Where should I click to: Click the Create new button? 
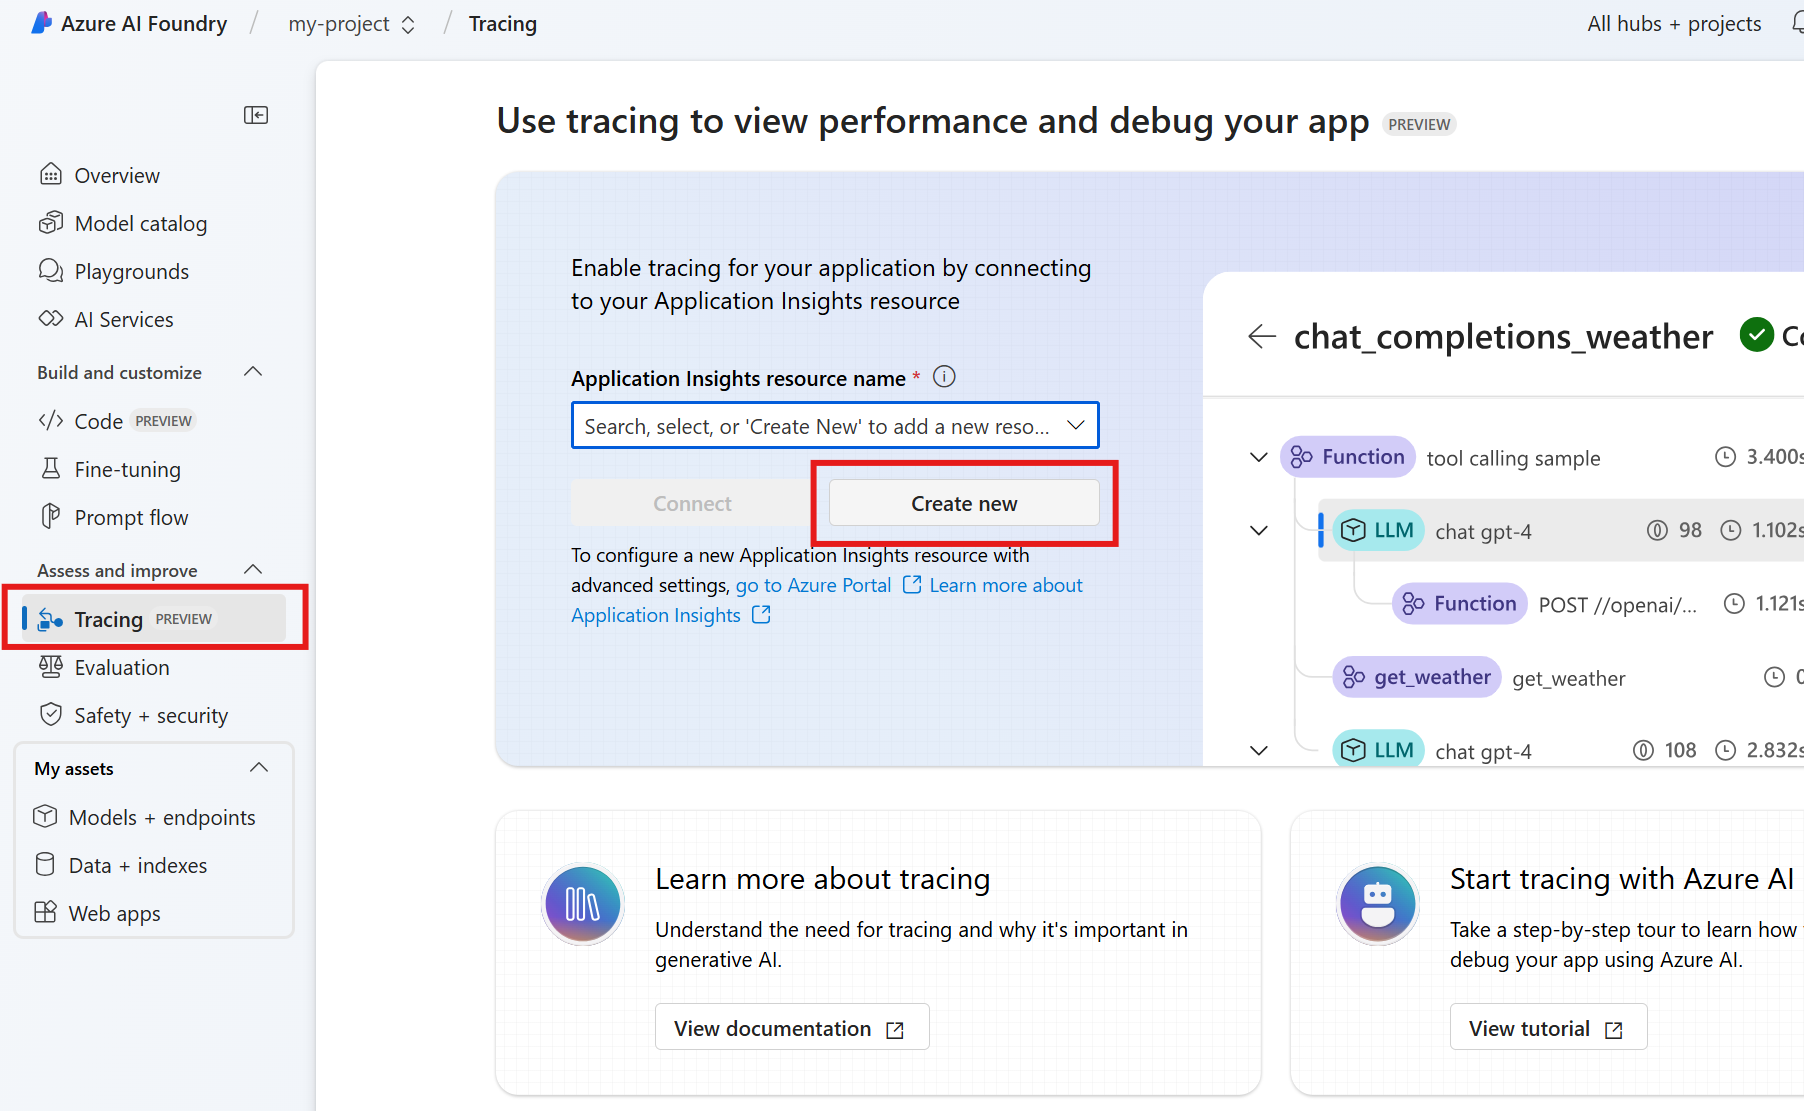[963, 503]
